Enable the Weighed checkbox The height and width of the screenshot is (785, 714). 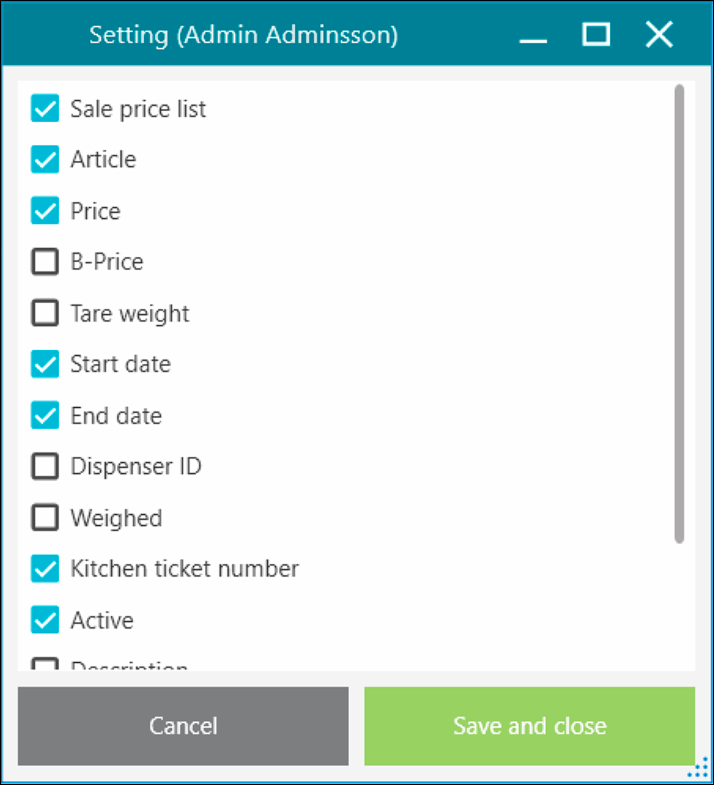click(x=45, y=518)
